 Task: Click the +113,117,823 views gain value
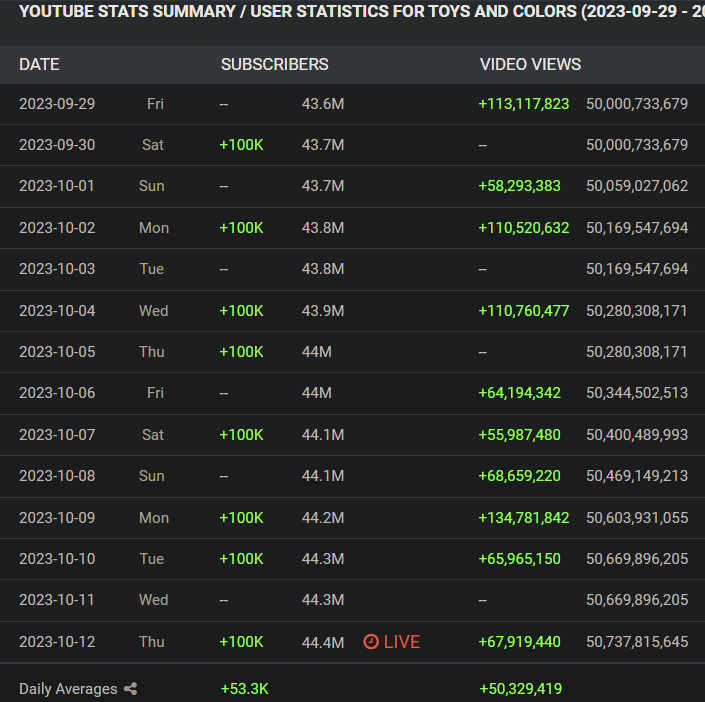pos(524,104)
